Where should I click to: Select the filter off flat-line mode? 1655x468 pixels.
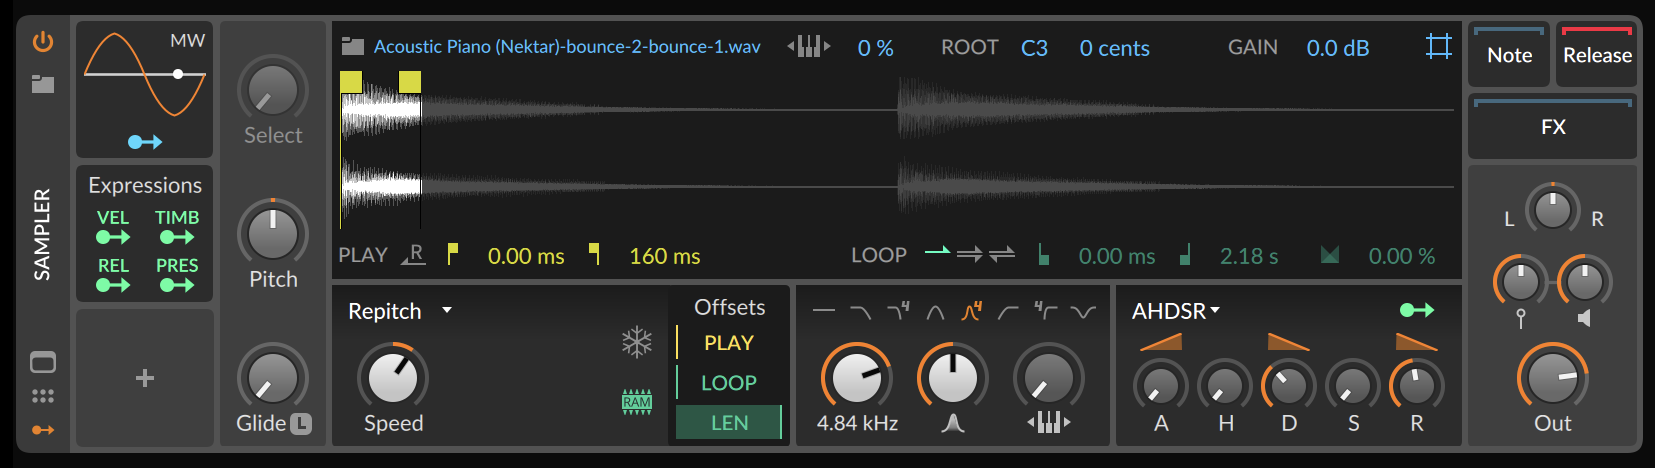(824, 311)
